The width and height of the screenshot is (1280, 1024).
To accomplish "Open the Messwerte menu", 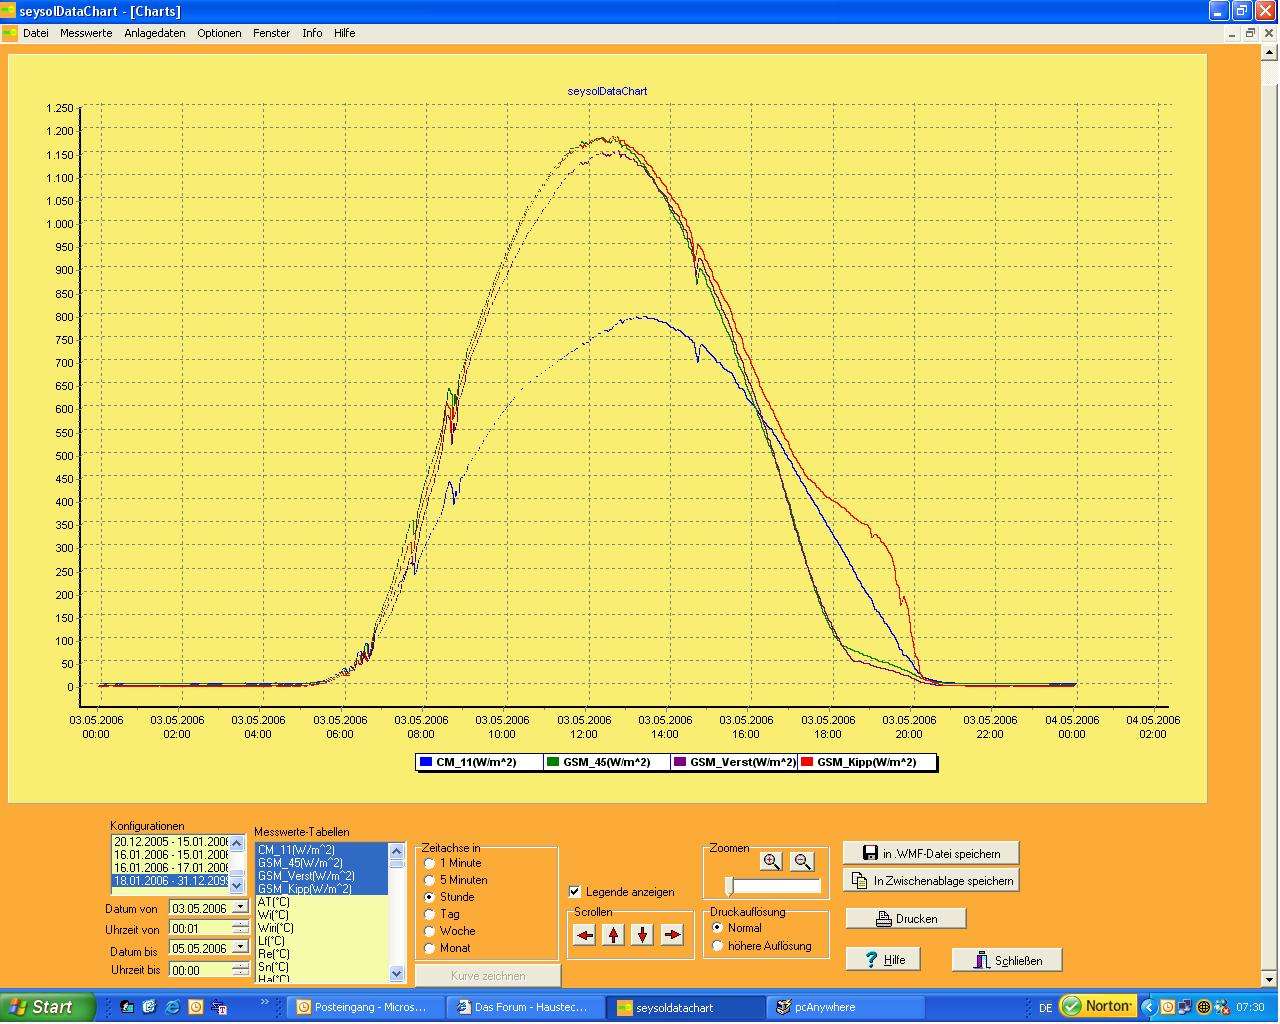I will coord(86,33).
